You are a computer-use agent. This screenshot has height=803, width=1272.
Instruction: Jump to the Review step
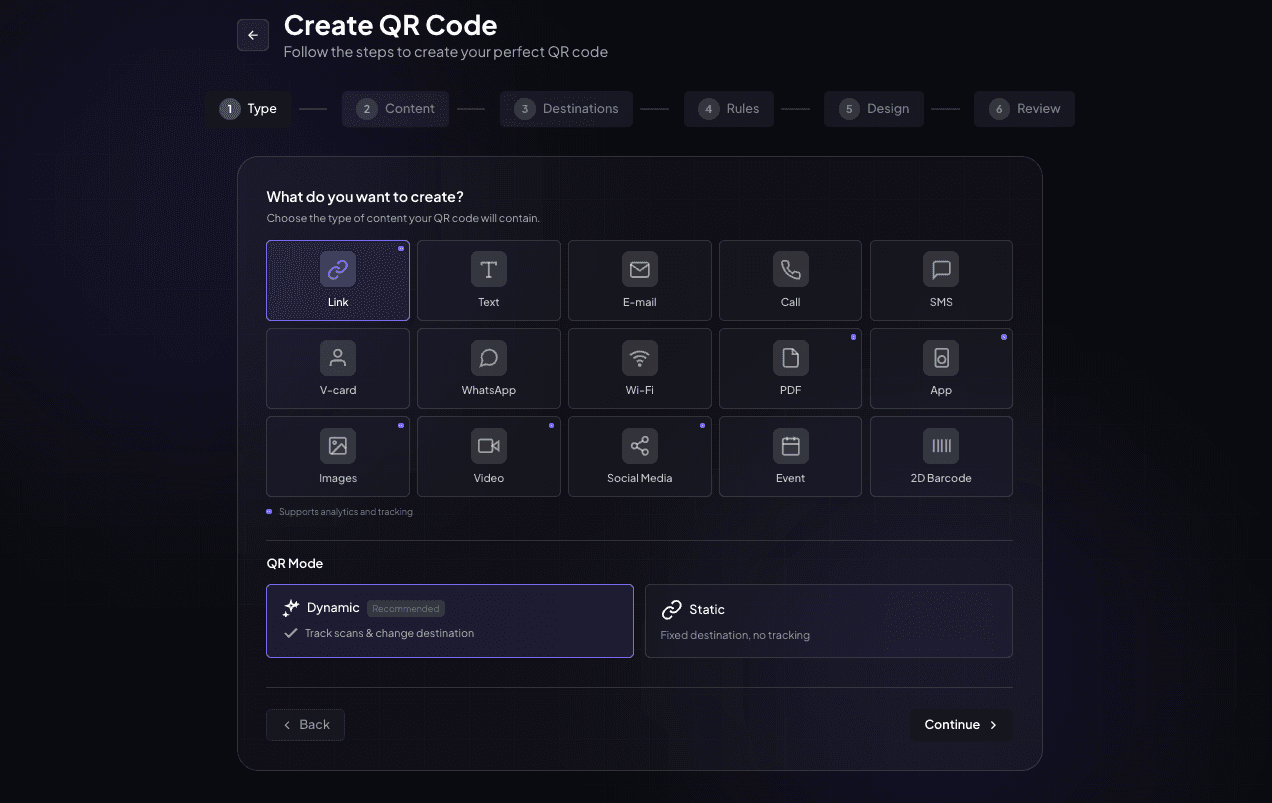coord(1024,108)
